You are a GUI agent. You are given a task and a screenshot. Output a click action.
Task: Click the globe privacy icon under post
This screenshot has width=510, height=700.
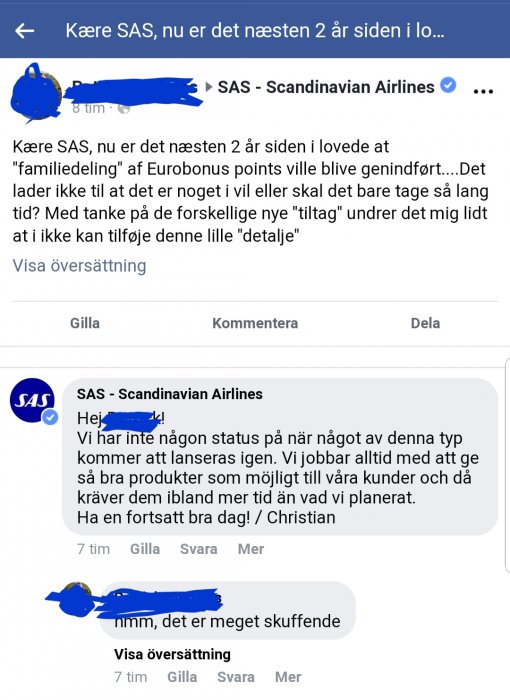(124, 108)
